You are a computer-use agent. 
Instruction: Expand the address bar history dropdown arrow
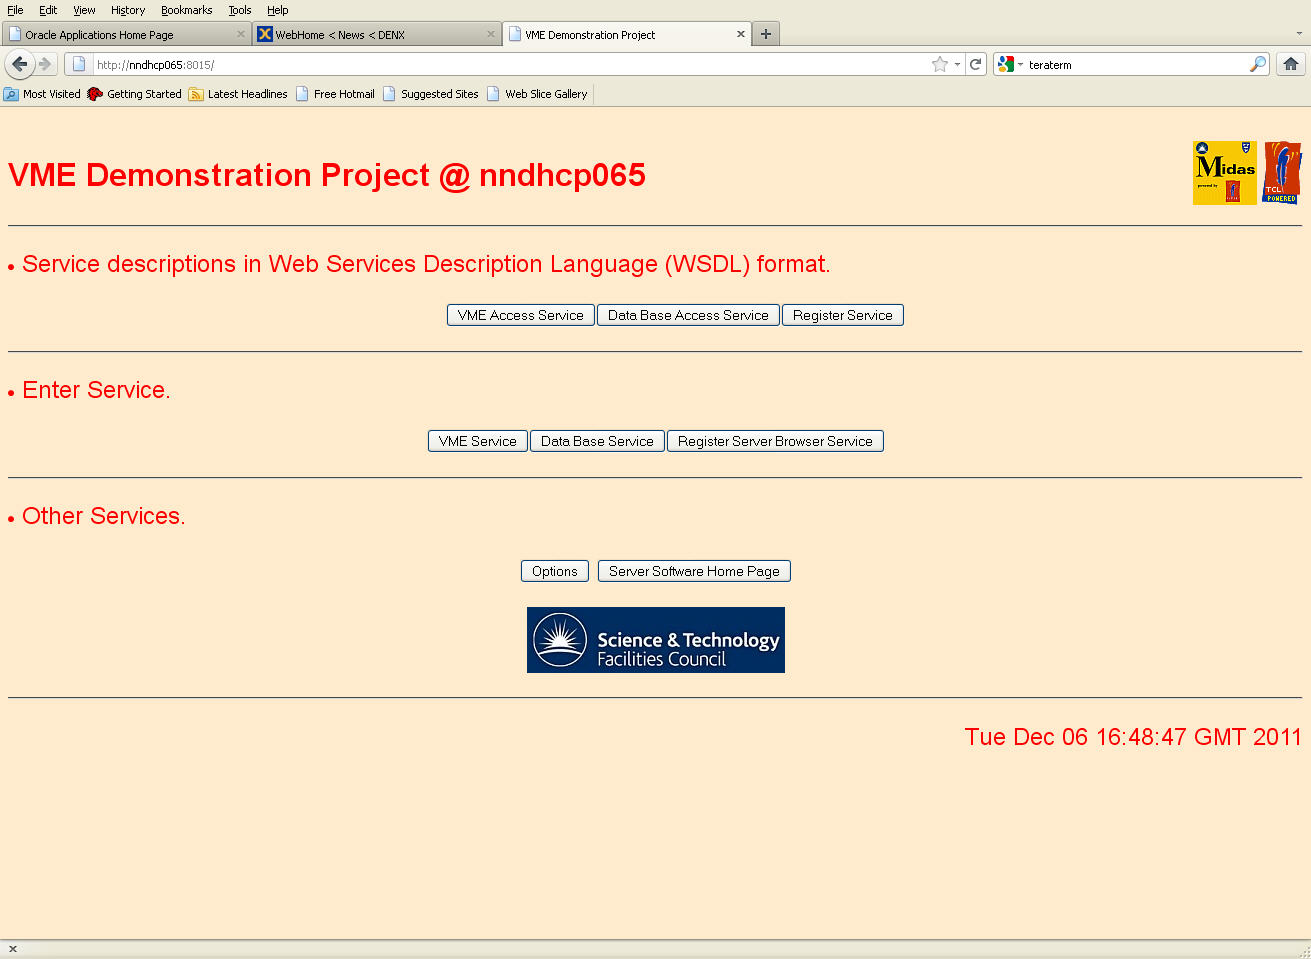point(957,64)
